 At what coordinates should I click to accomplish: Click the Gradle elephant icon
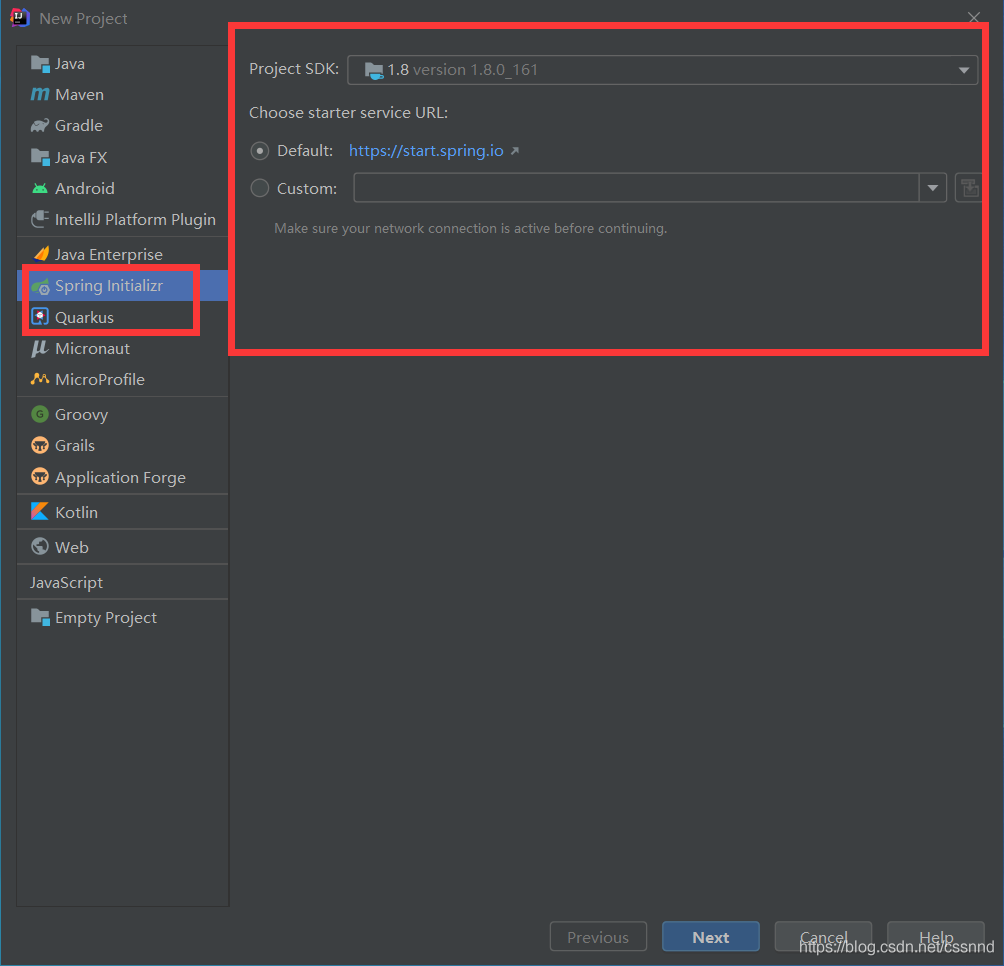(x=40, y=125)
